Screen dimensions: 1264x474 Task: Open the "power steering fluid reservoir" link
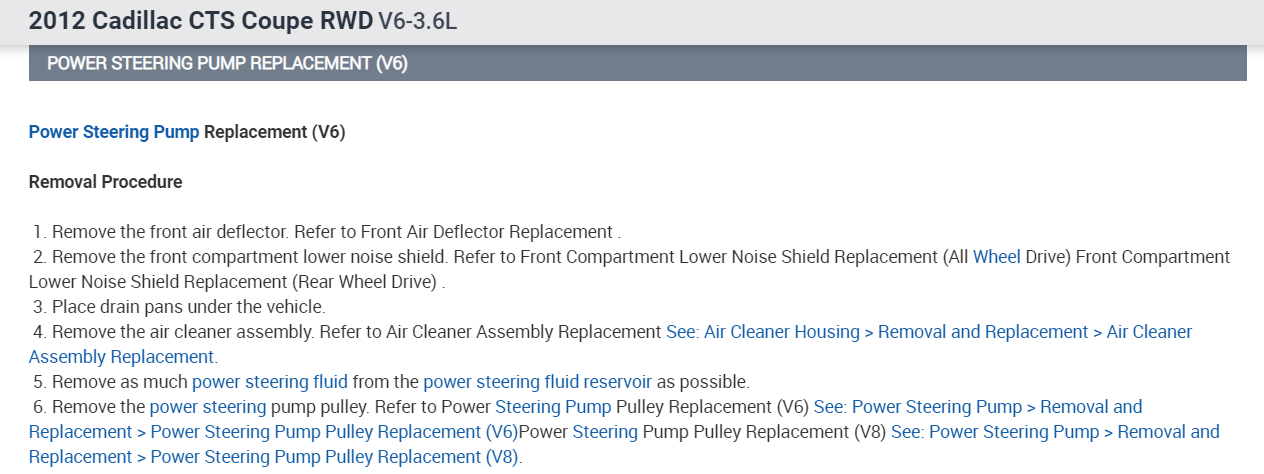point(537,382)
